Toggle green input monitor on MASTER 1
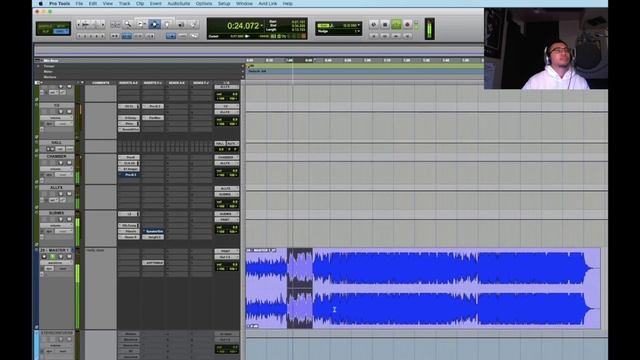 pyautogui.click(x=52, y=256)
